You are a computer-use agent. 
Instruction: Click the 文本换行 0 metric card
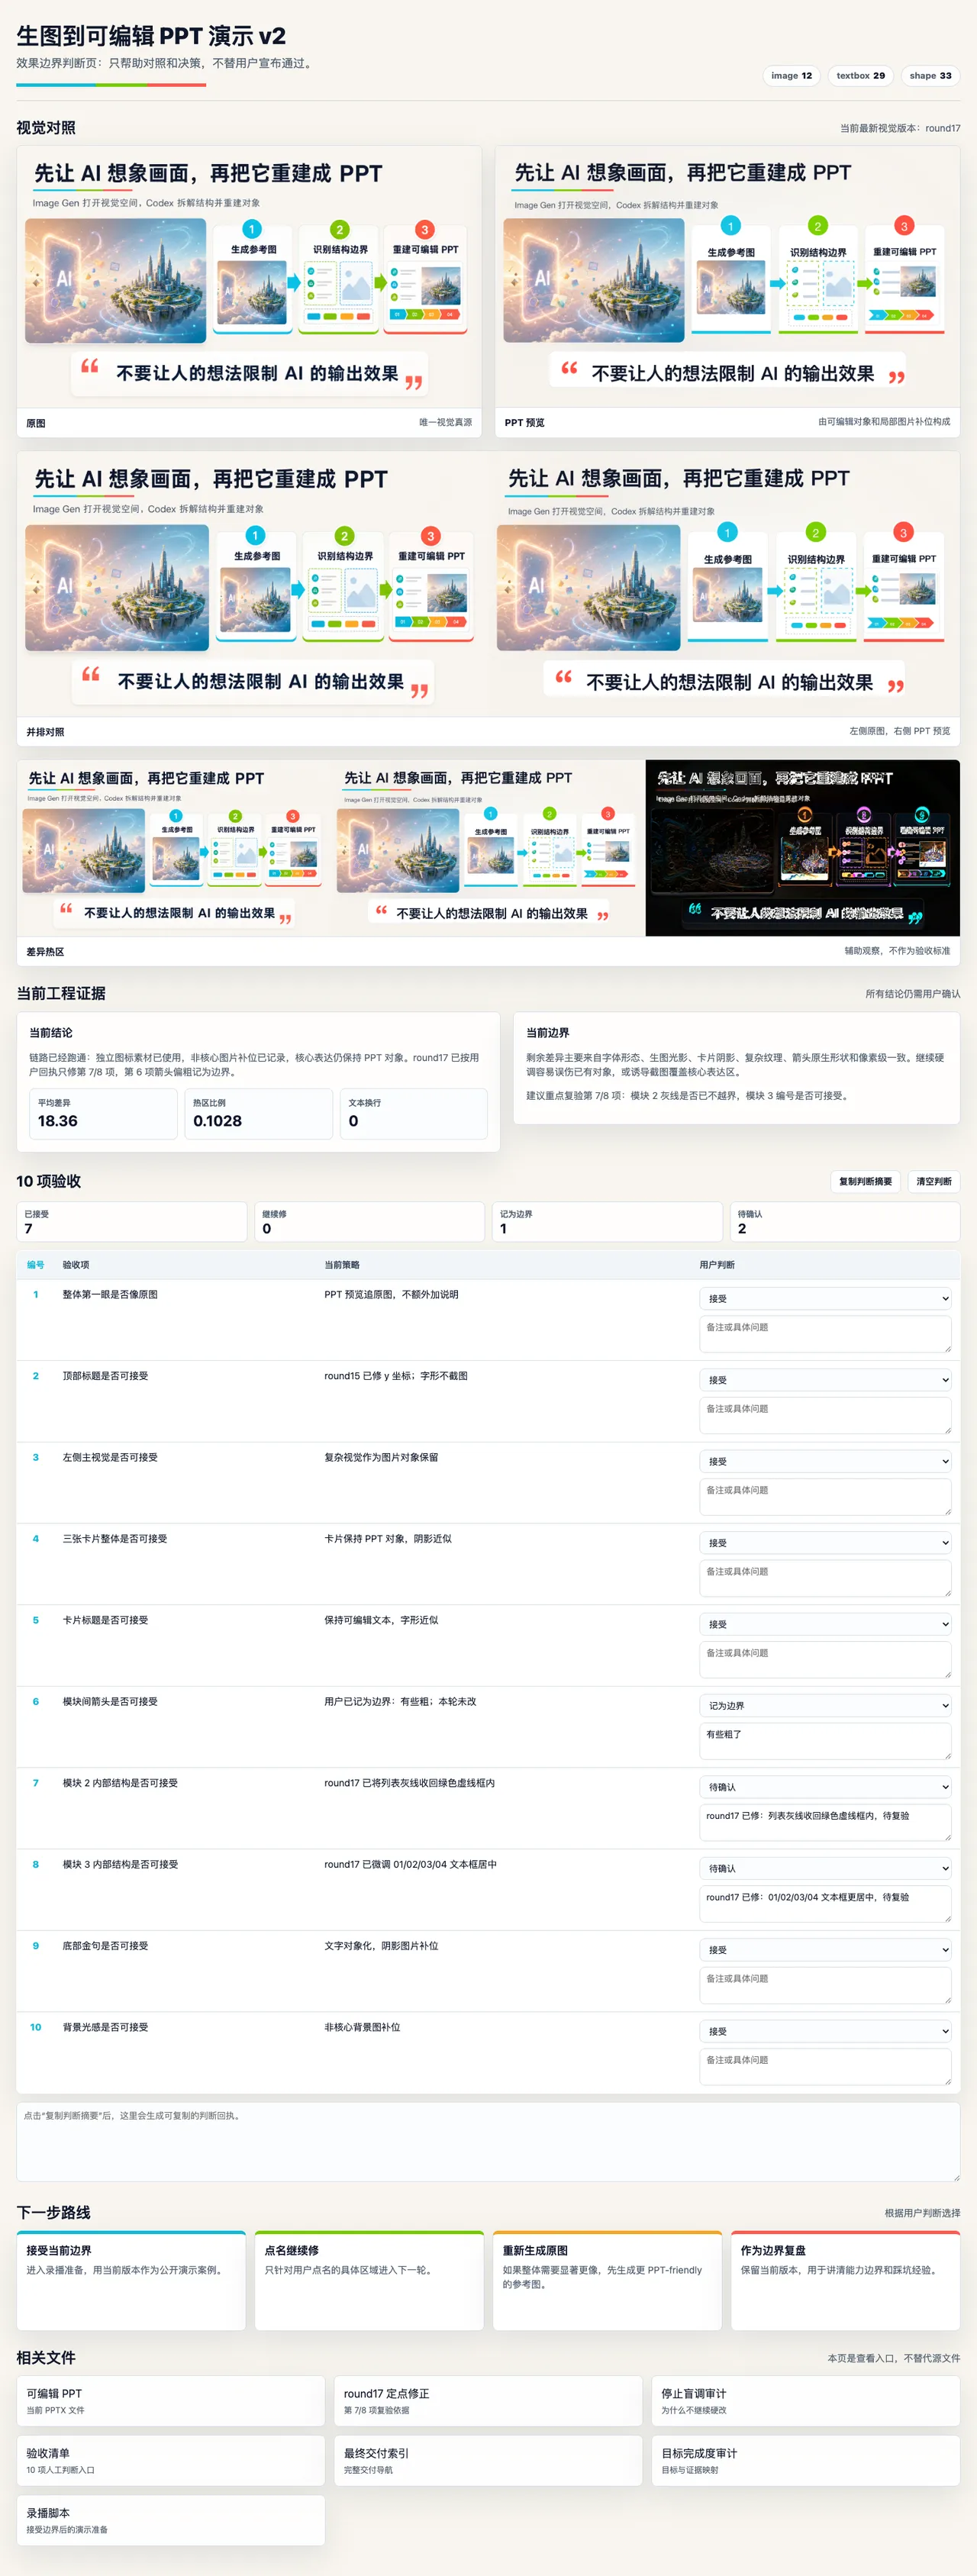(x=414, y=1113)
